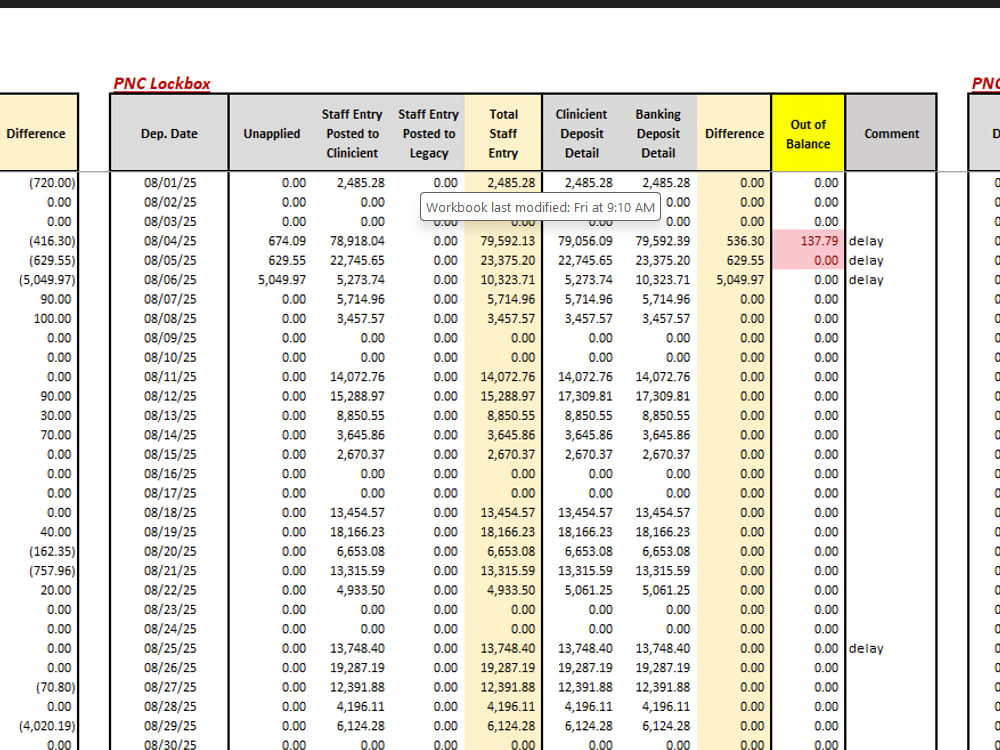Select staff entry value 14,072.76

pyautogui.click(x=357, y=376)
